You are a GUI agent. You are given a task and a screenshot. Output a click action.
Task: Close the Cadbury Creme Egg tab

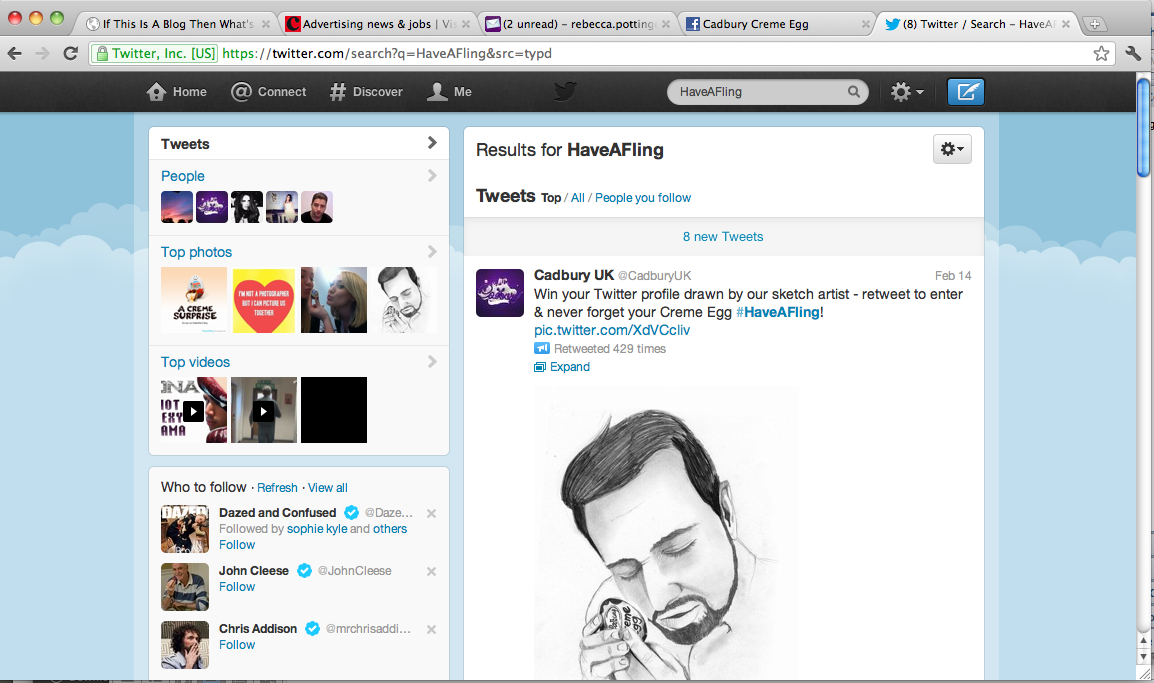pyautogui.click(x=866, y=24)
